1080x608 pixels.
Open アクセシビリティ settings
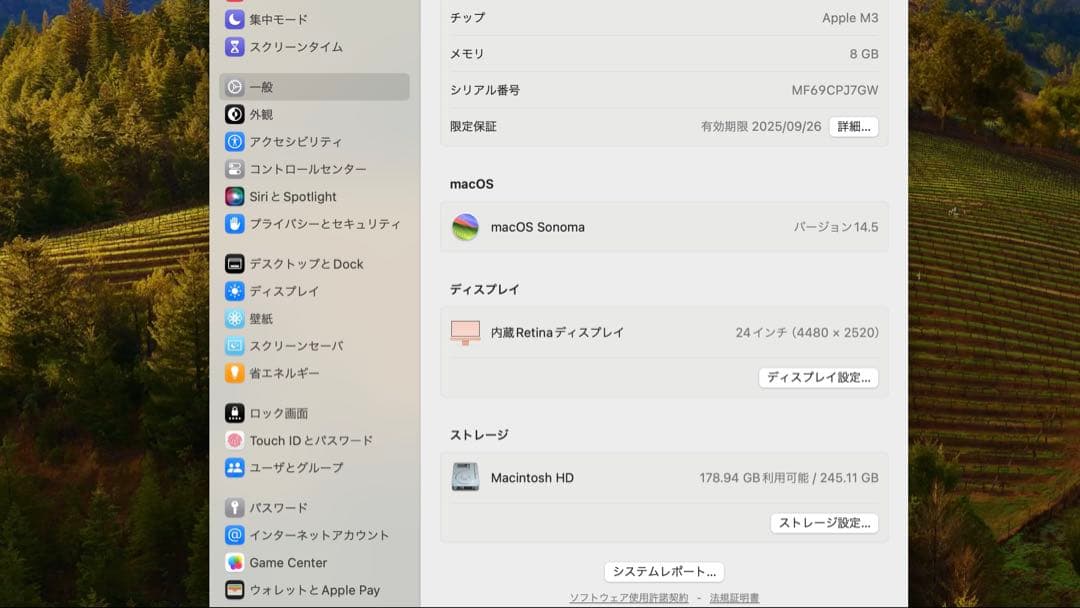[290, 142]
